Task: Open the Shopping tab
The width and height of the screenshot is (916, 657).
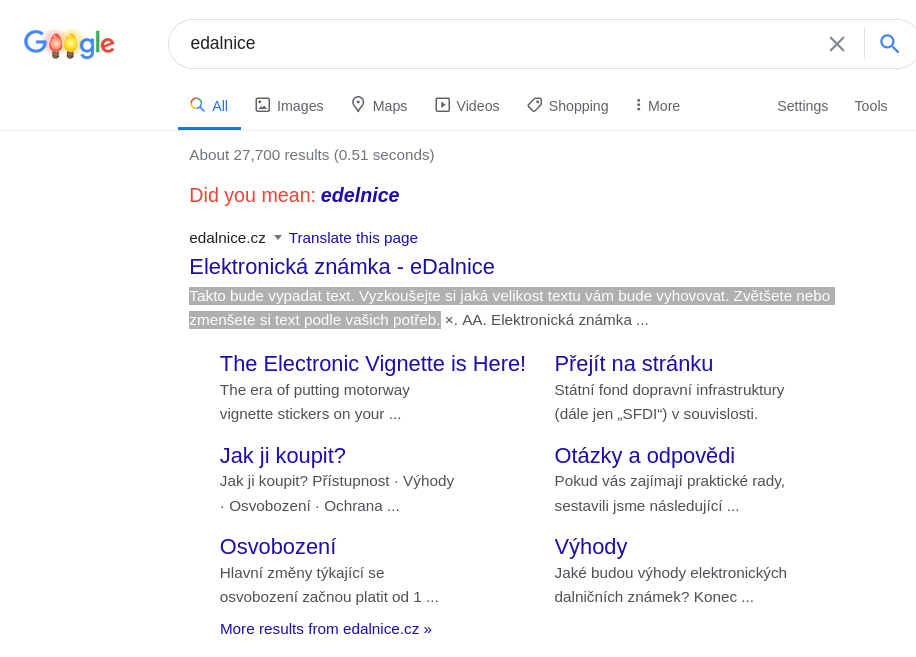Action: pos(568,106)
